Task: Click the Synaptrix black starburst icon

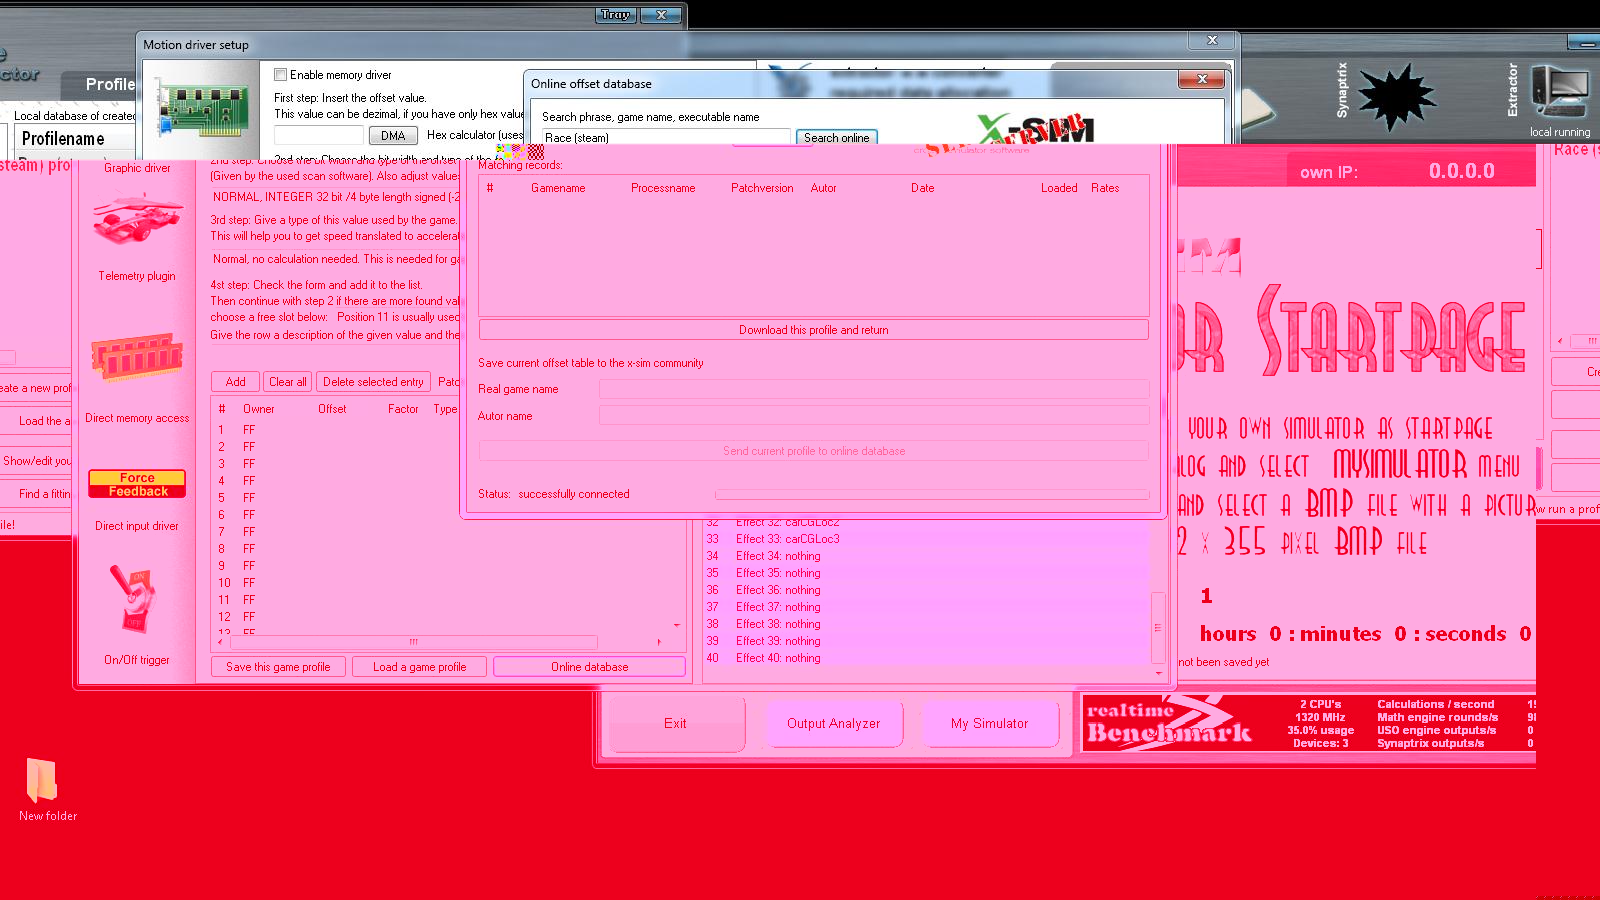Action: [x=1396, y=97]
